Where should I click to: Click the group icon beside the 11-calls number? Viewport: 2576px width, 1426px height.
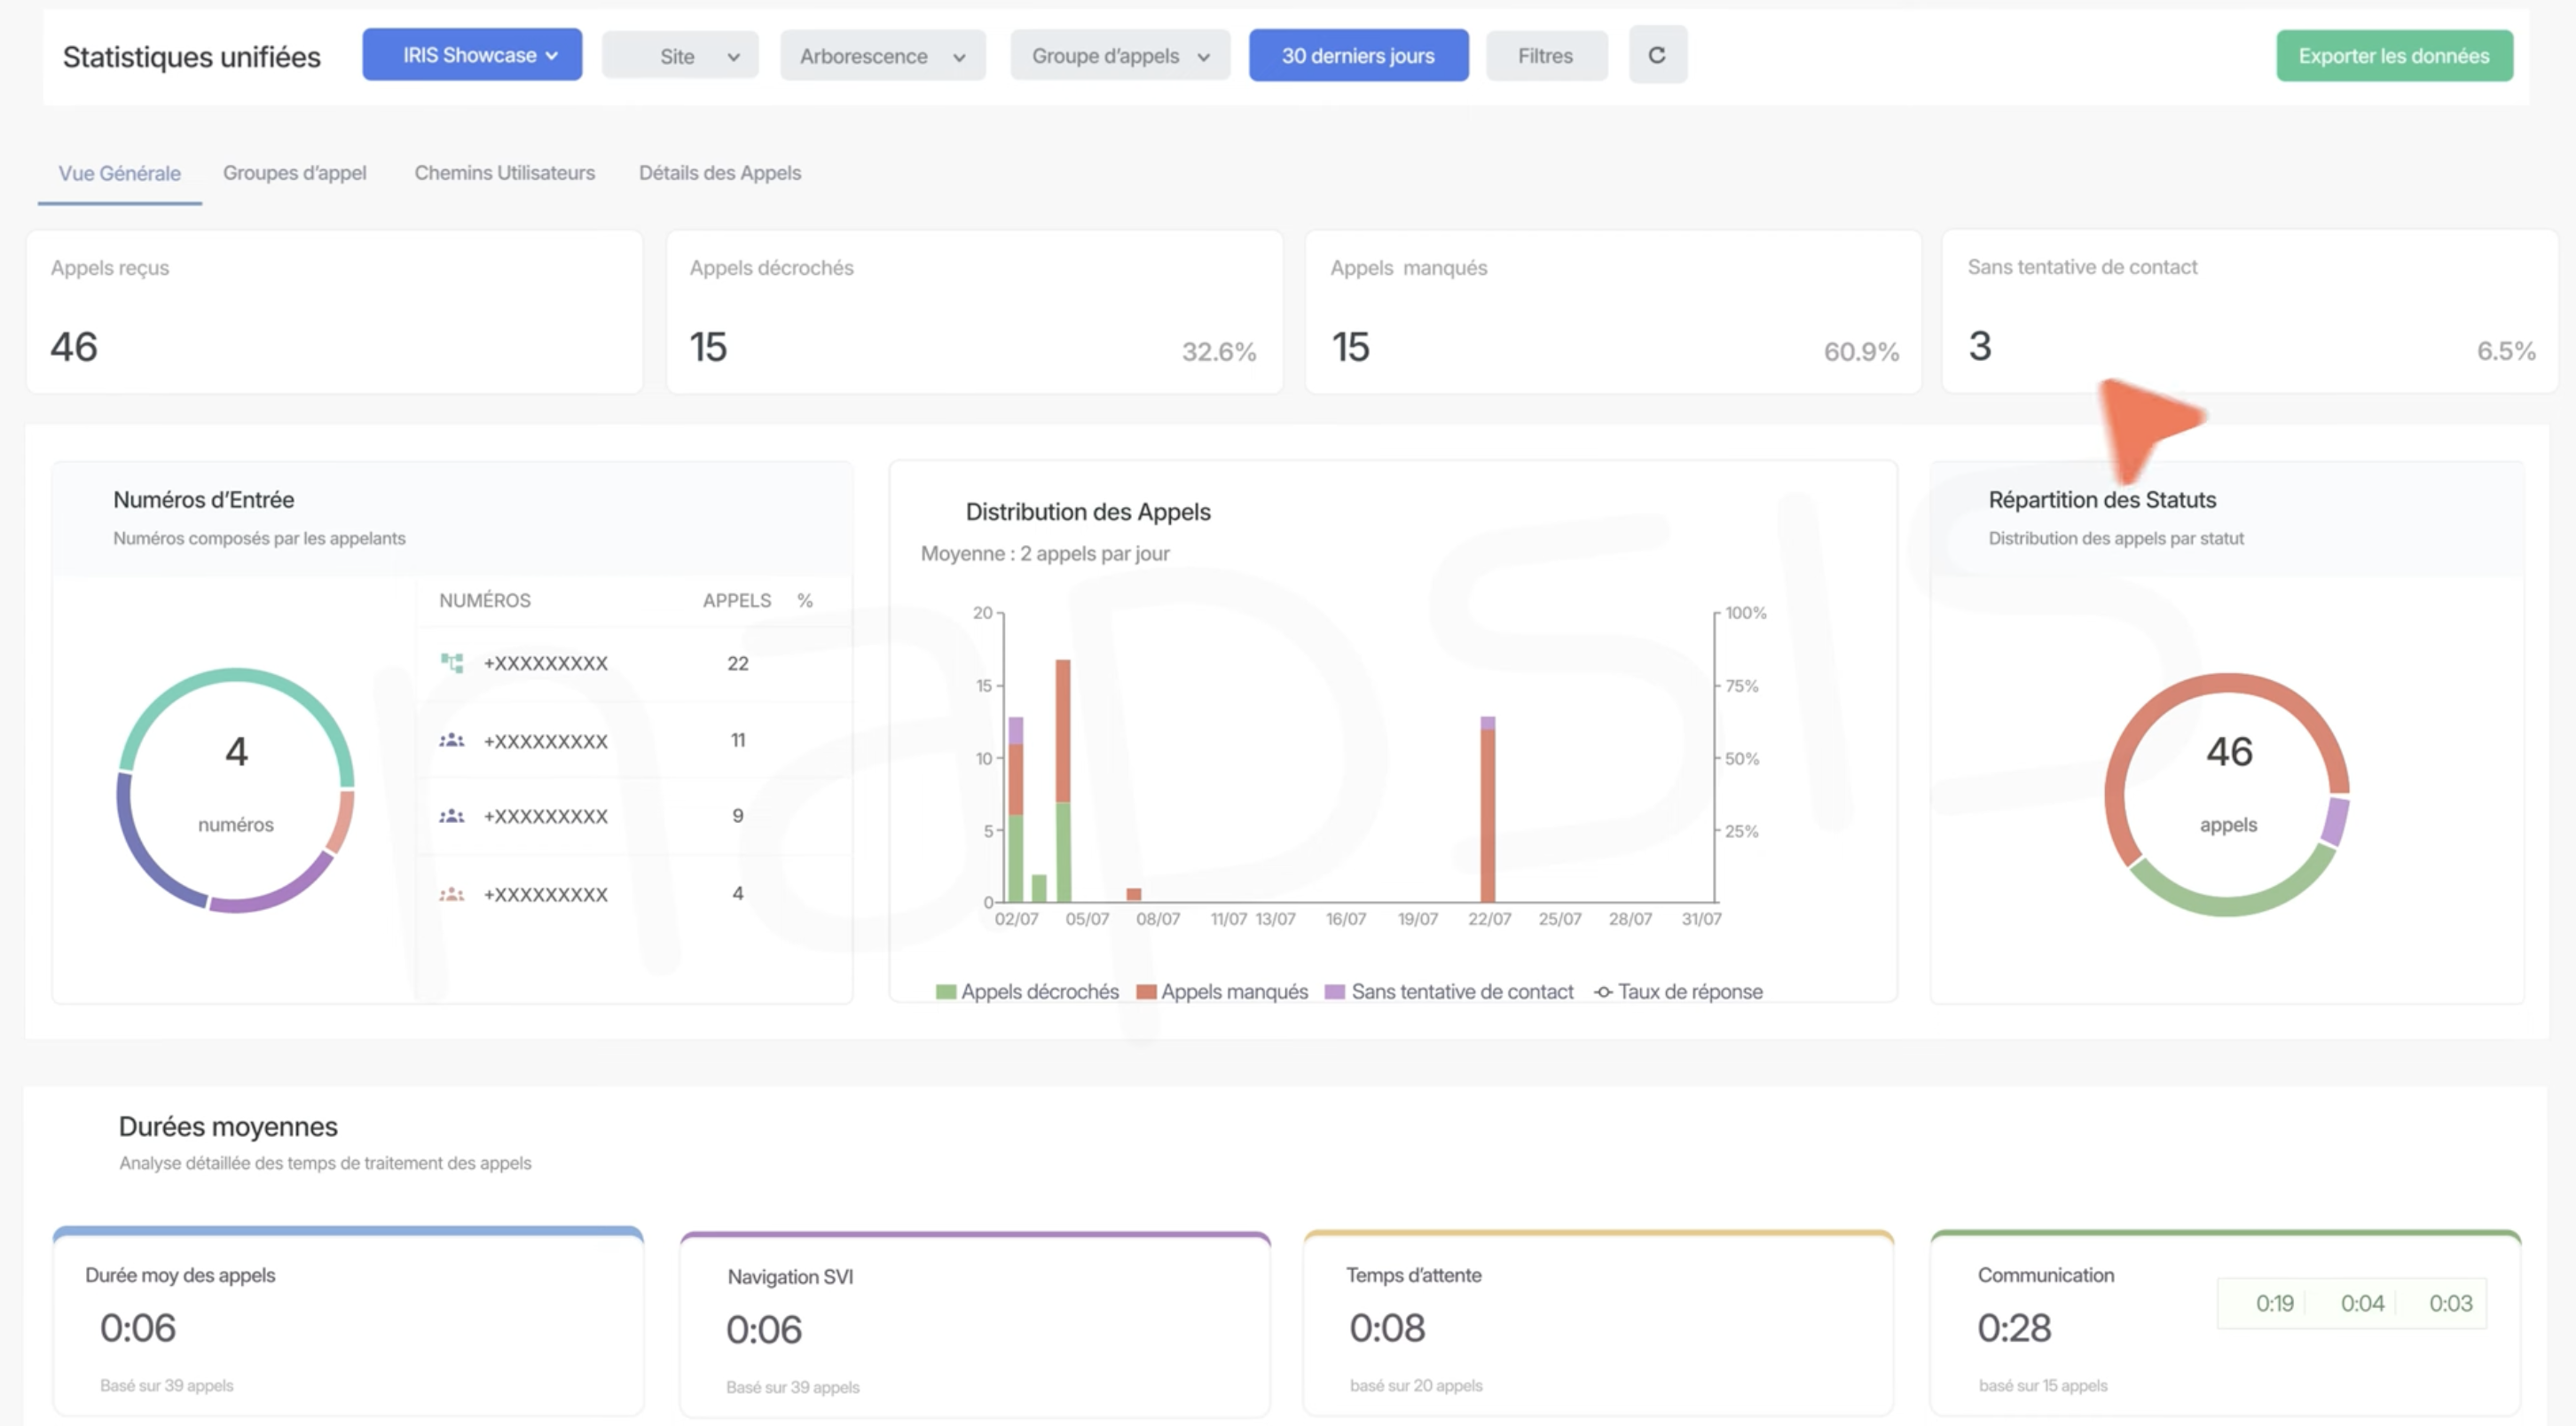[452, 741]
